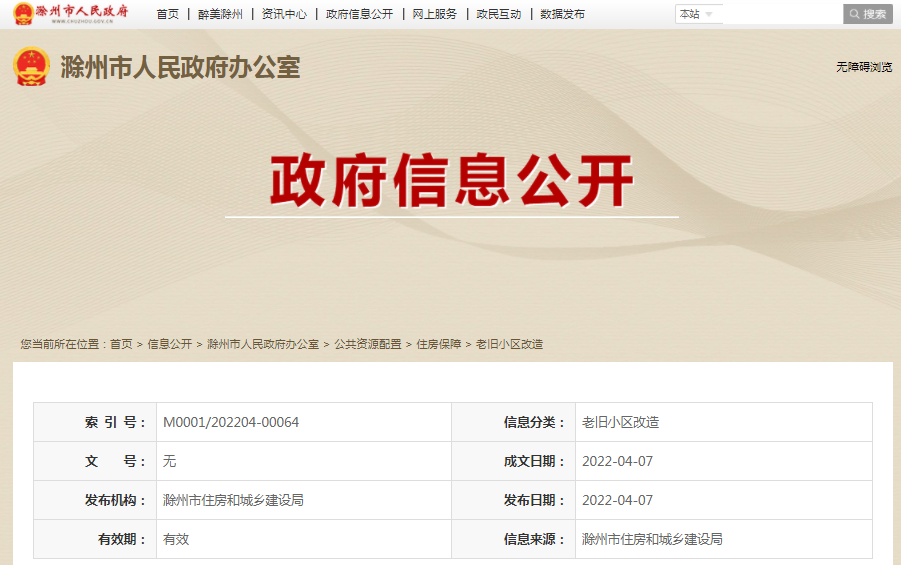Click 住房保障 in the breadcrumb
The height and width of the screenshot is (565, 901).
[438, 344]
